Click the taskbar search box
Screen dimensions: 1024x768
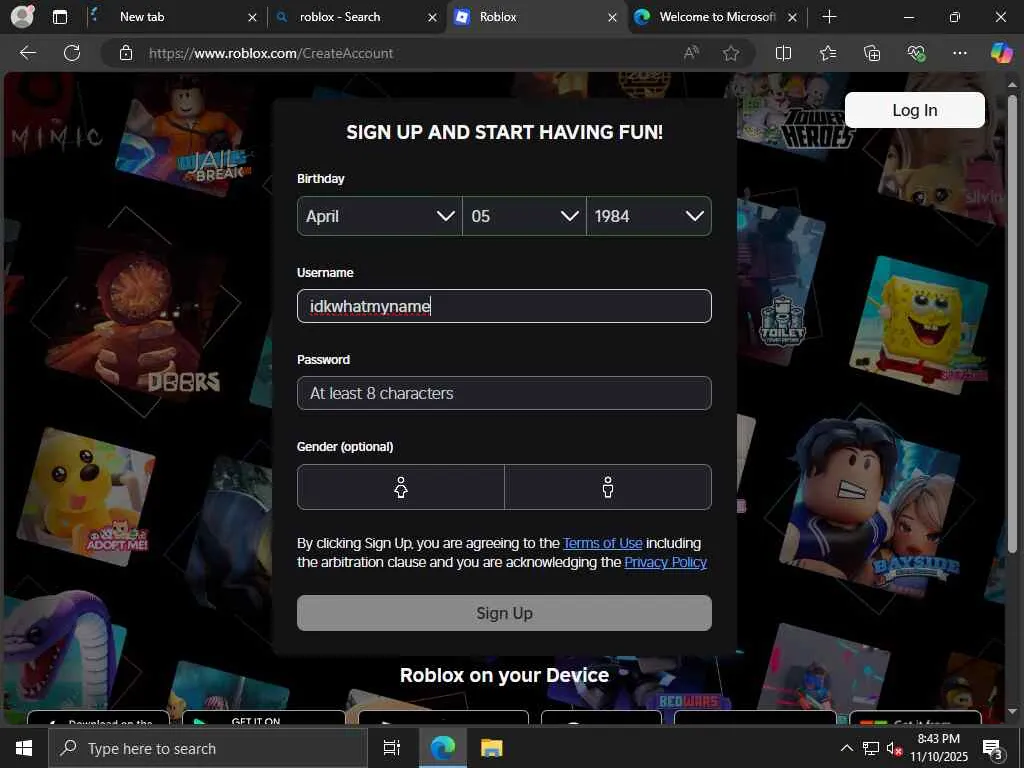[208, 748]
